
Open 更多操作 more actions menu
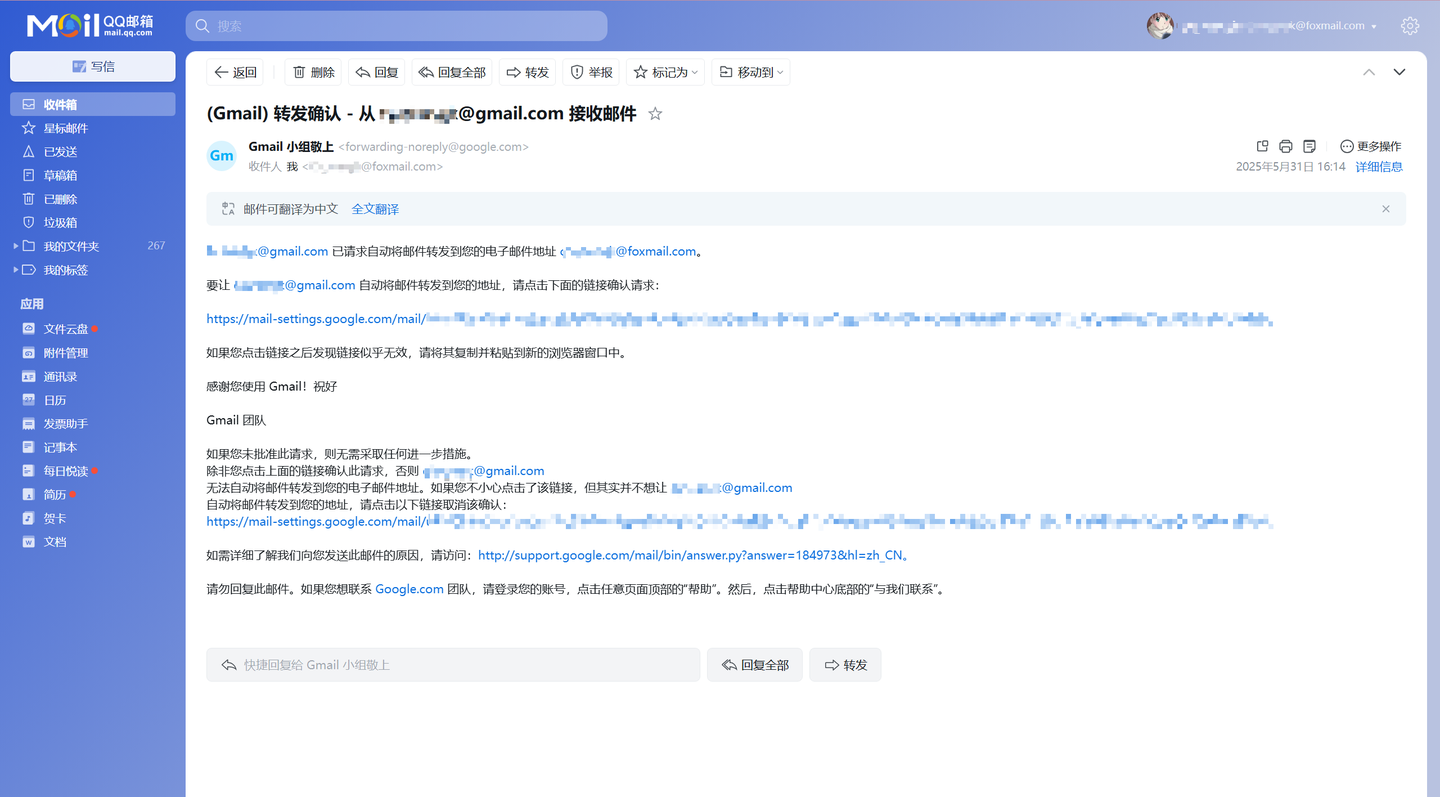pyautogui.click(x=1371, y=146)
